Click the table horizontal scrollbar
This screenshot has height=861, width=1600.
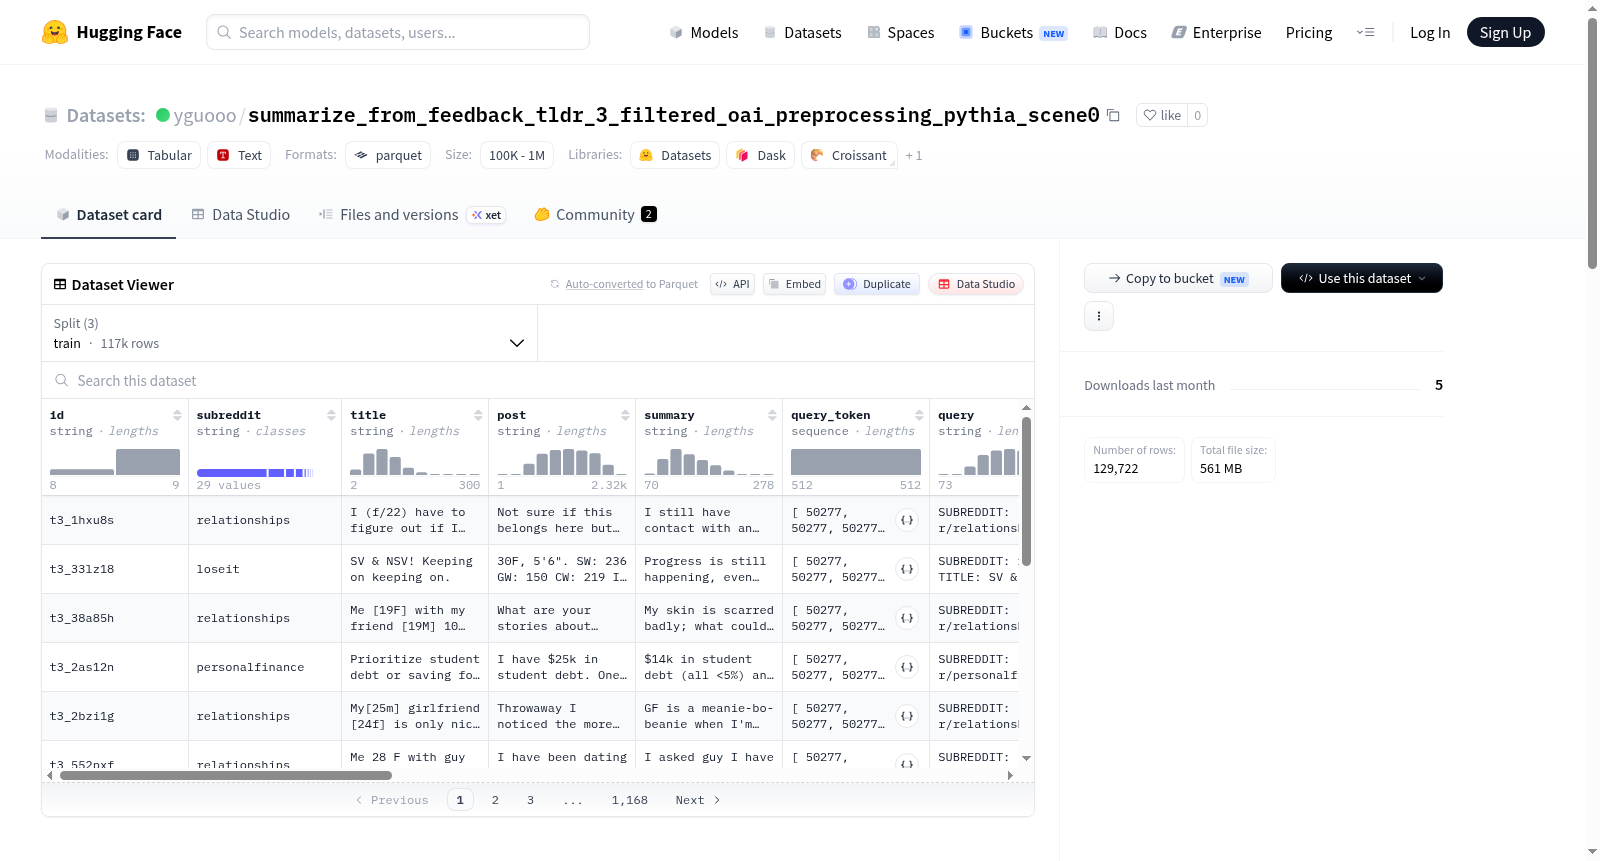click(x=226, y=775)
